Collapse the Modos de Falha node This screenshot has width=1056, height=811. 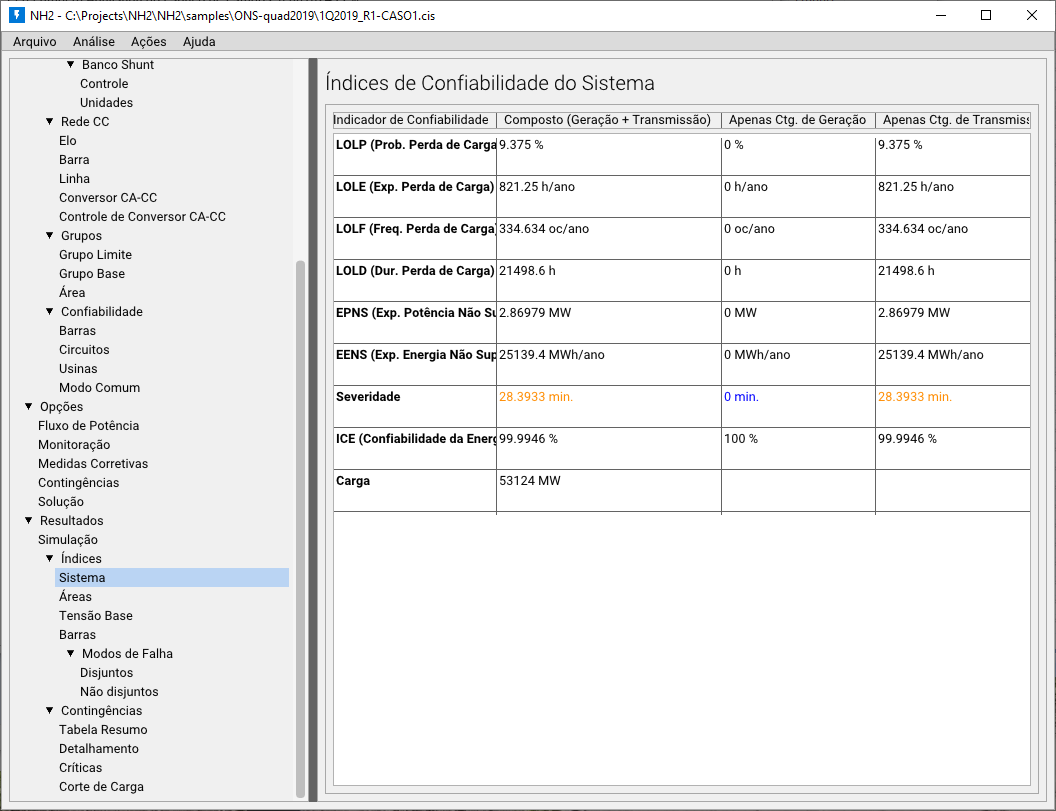coord(71,653)
